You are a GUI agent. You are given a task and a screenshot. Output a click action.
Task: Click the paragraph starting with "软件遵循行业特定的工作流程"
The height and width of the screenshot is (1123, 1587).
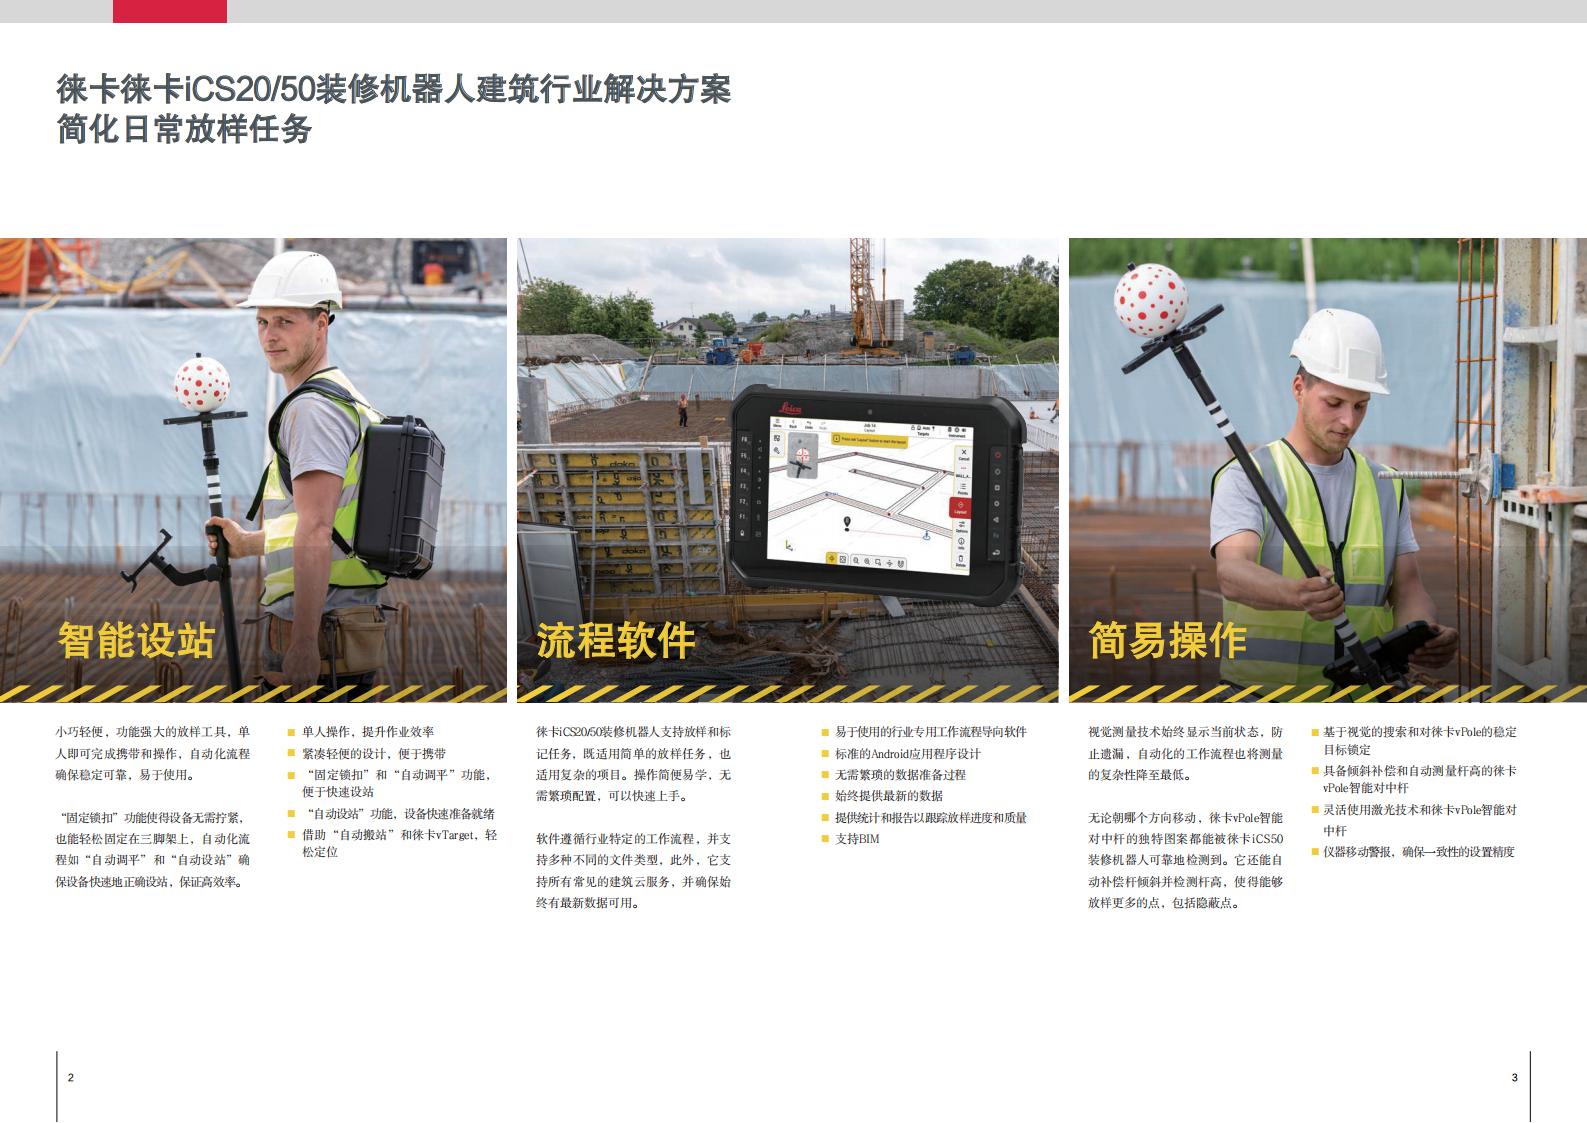(x=634, y=871)
